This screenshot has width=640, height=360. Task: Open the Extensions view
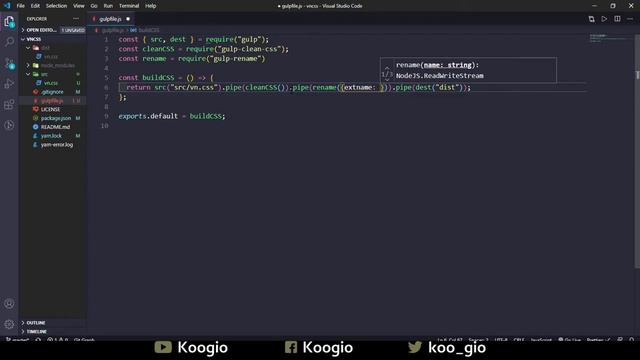pyautogui.click(x=9, y=104)
